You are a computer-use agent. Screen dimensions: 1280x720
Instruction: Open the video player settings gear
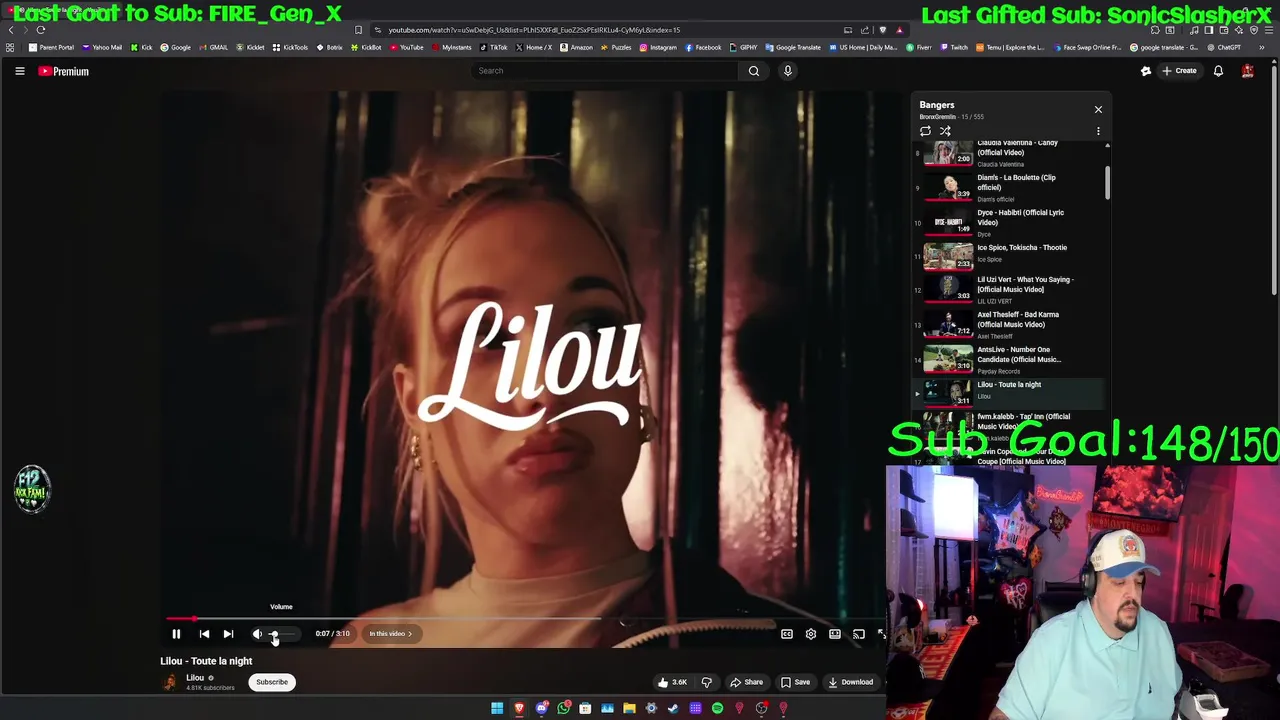pos(811,633)
